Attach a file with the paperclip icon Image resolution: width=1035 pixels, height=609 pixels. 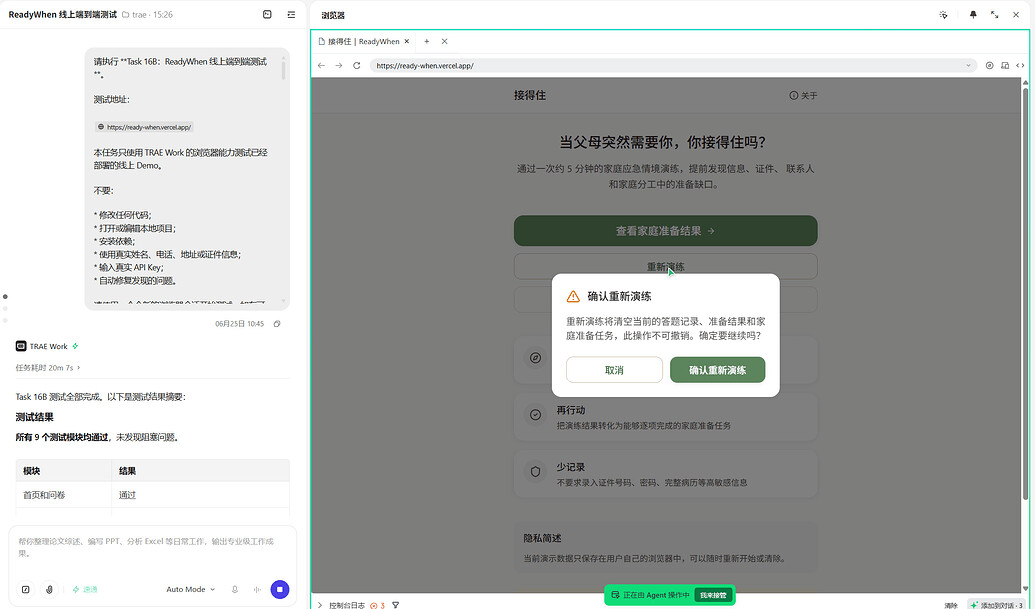click(x=49, y=589)
